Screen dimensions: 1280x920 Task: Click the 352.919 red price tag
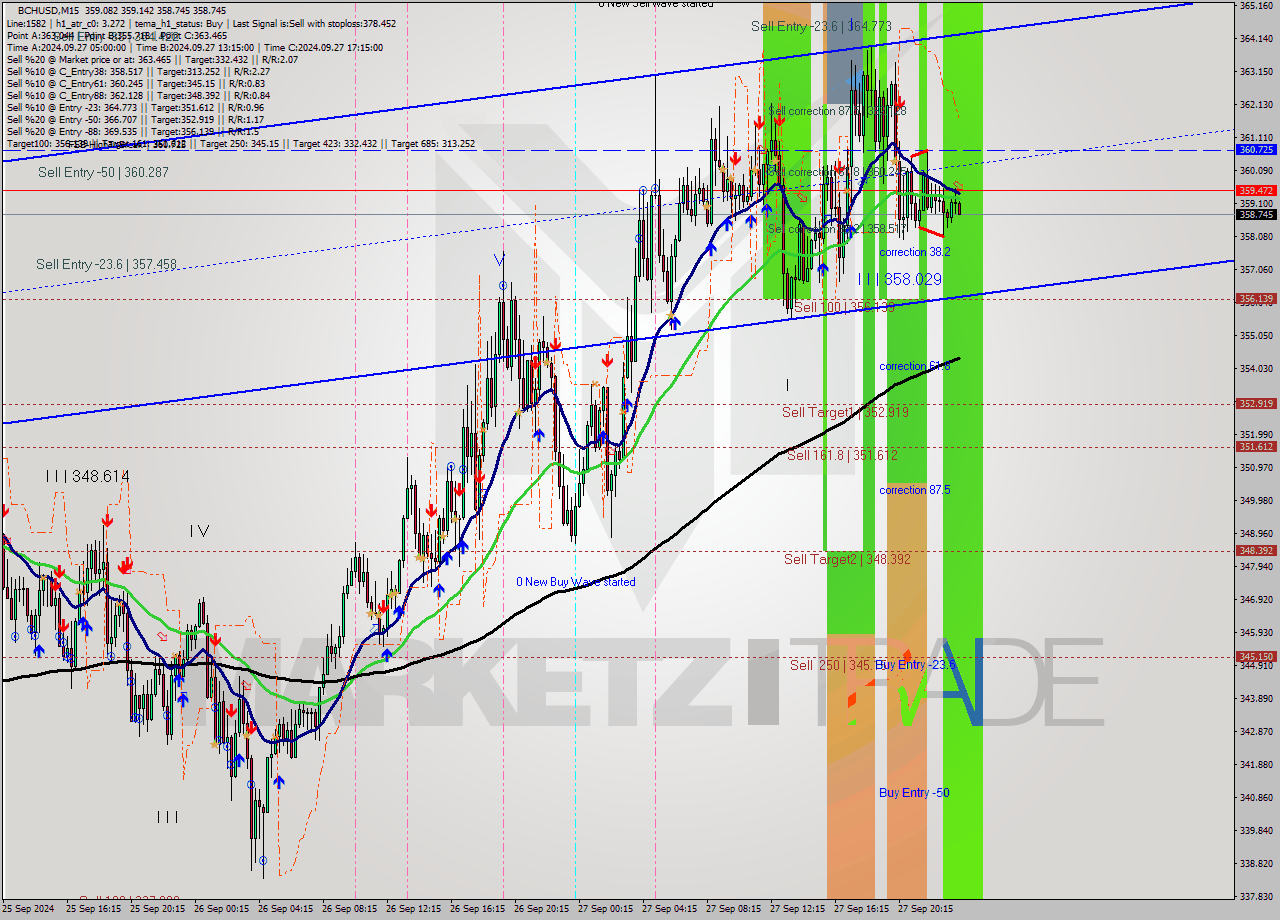pos(1256,404)
